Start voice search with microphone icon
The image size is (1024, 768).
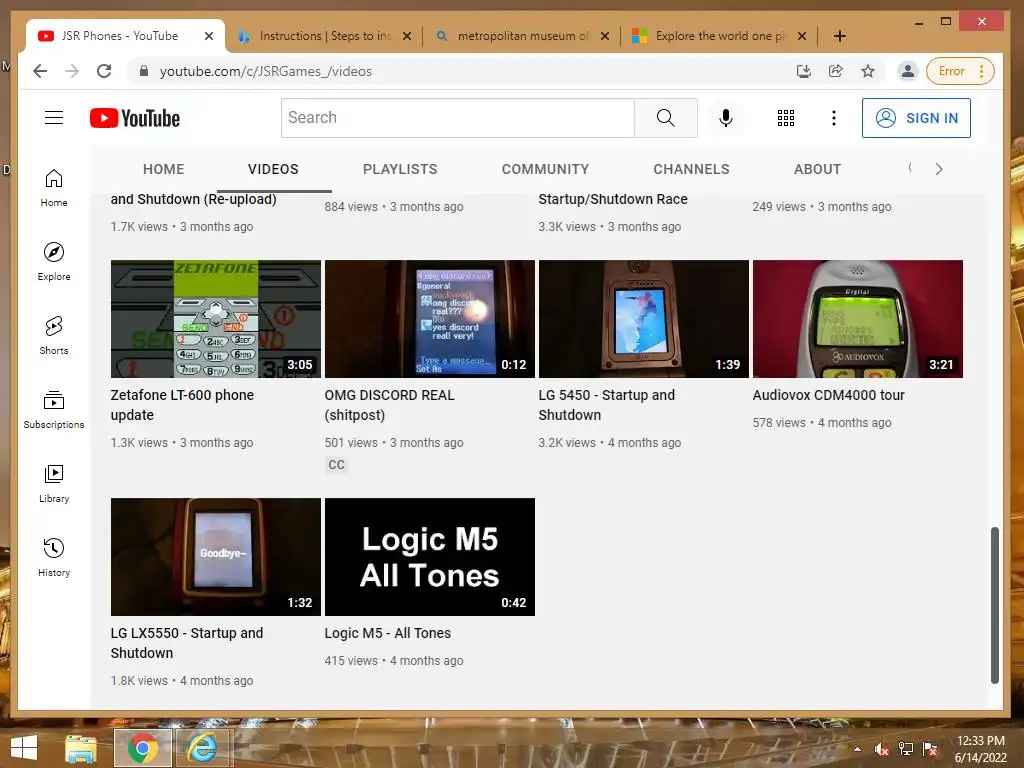(x=726, y=118)
